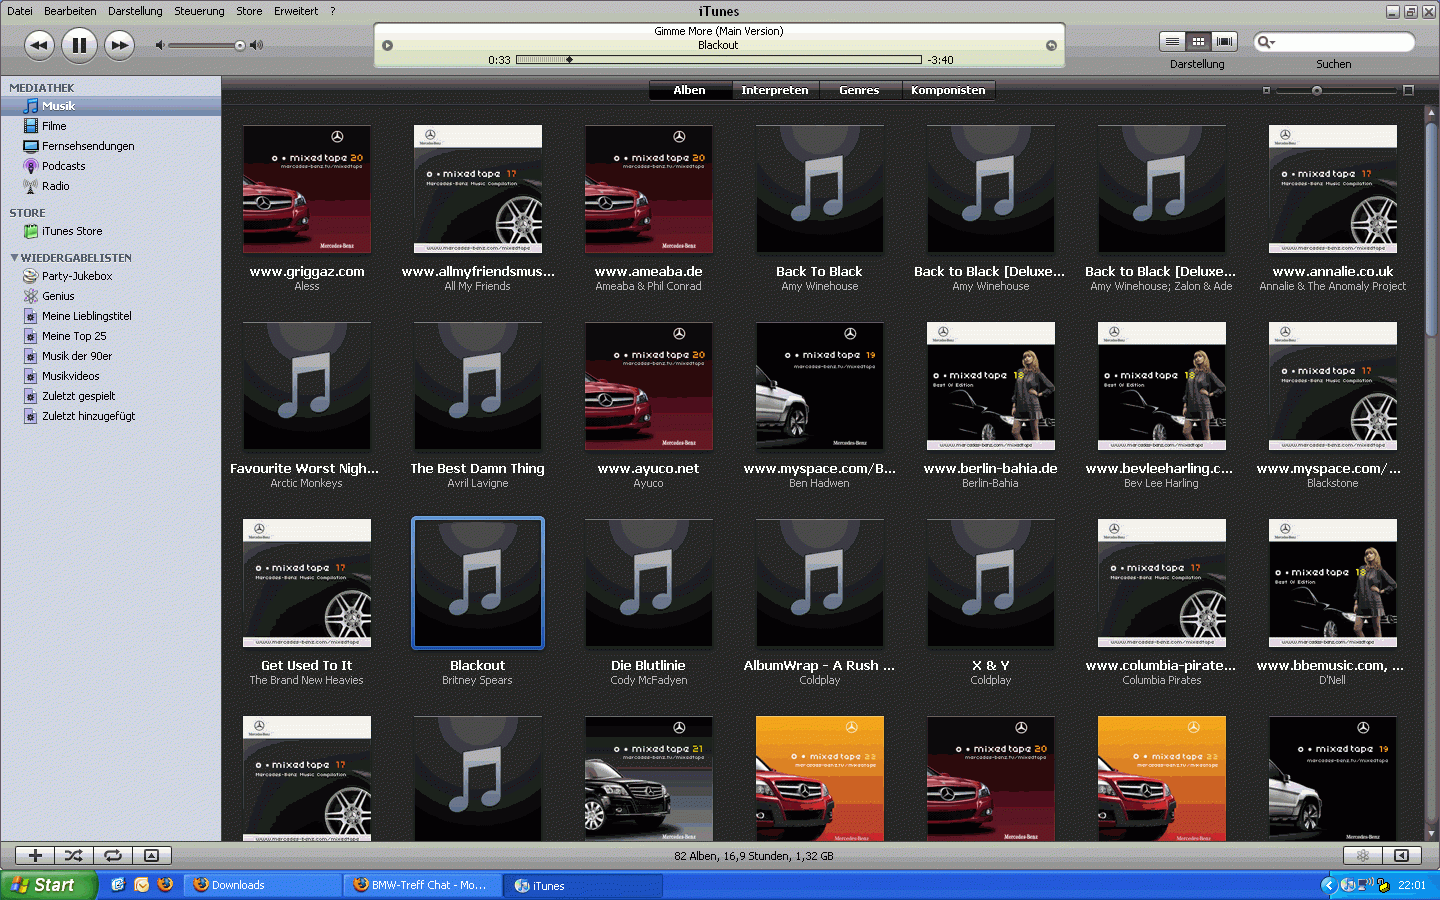
Task: Create a new playlist with plus button
Action: click(x=35, y=856)
